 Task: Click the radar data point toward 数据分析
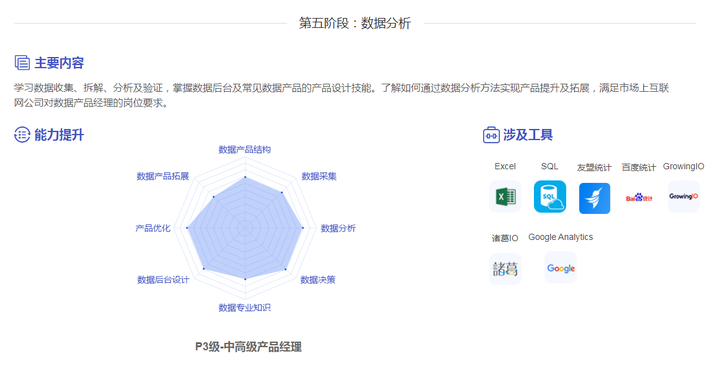pyautogui.click(x=302, y=228)
